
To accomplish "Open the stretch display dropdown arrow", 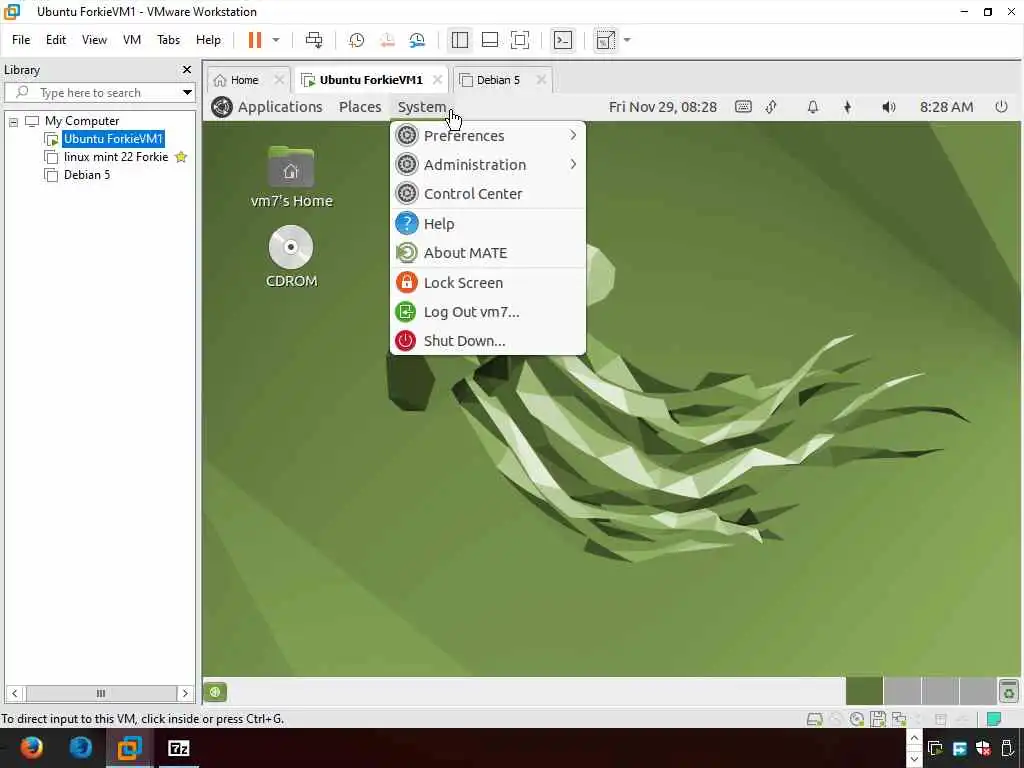I will 627,40.
